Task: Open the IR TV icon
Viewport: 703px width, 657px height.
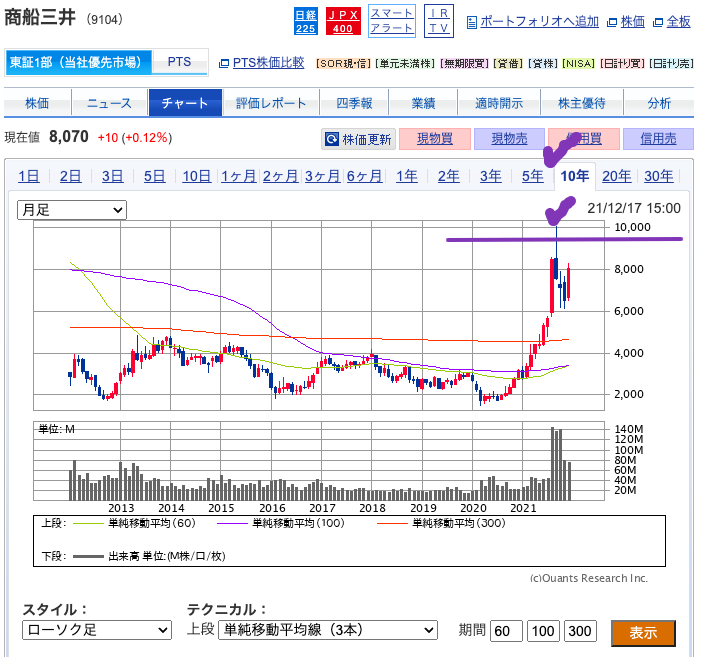Action: (438, 21)
